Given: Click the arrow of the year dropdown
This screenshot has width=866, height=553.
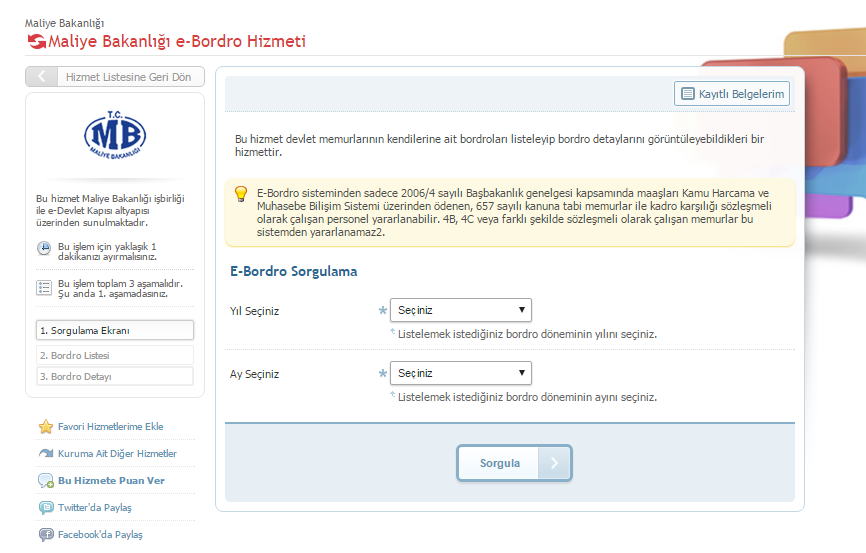Looking at the screenshot, I should coord(521,310).
